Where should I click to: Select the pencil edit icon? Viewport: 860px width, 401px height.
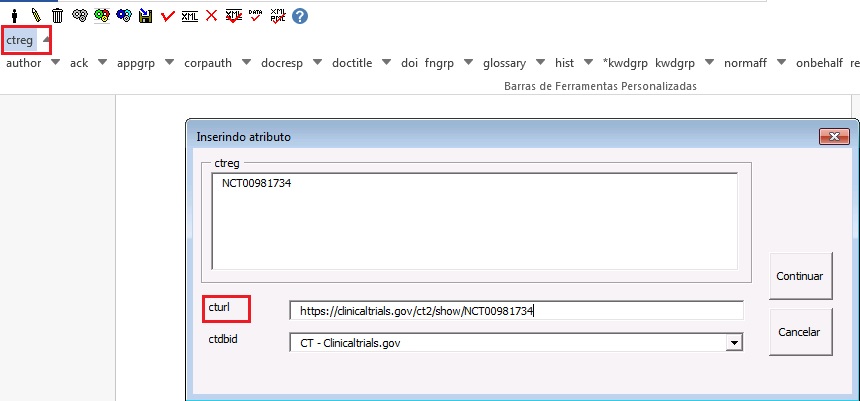click(35, 16)
